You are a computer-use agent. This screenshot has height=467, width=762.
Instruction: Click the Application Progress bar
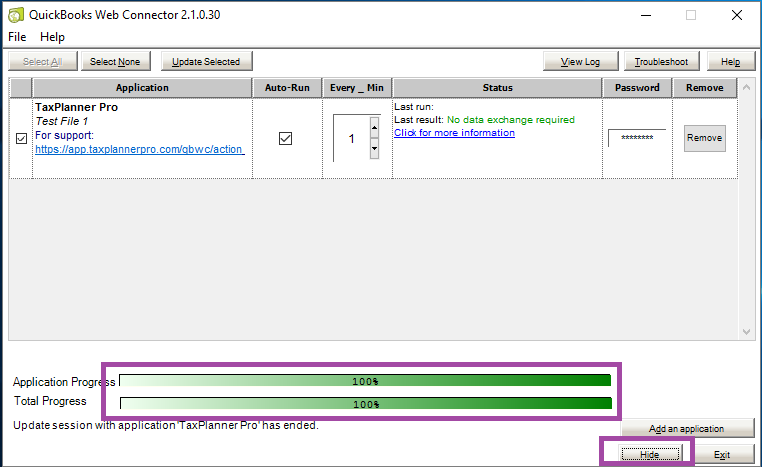[365, 381]
